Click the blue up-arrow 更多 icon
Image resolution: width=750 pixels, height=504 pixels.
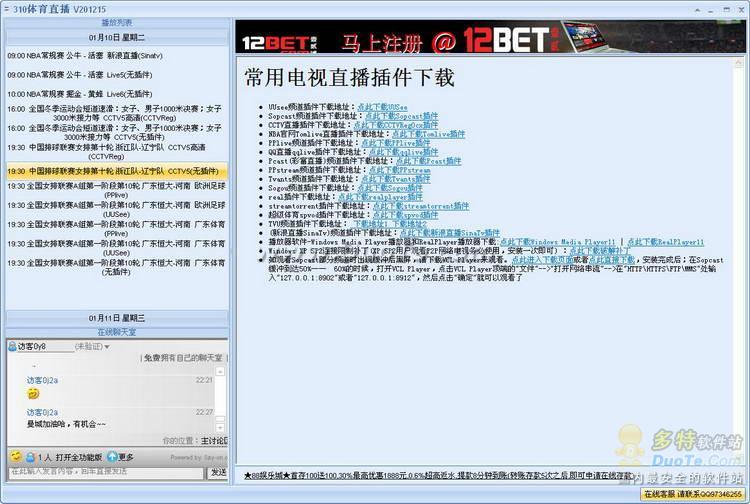[112, 457]
